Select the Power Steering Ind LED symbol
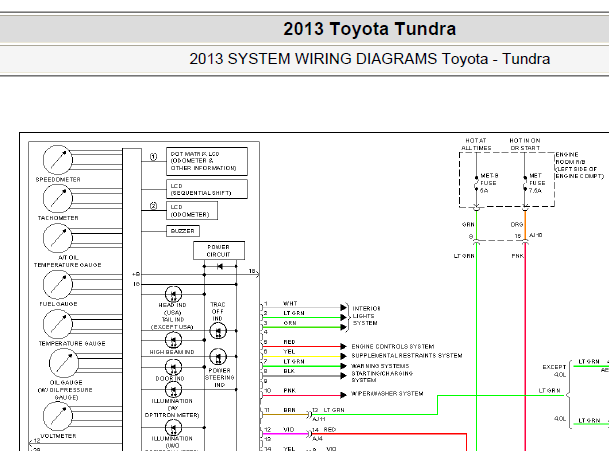609x451 pixels. pos(218,357)
